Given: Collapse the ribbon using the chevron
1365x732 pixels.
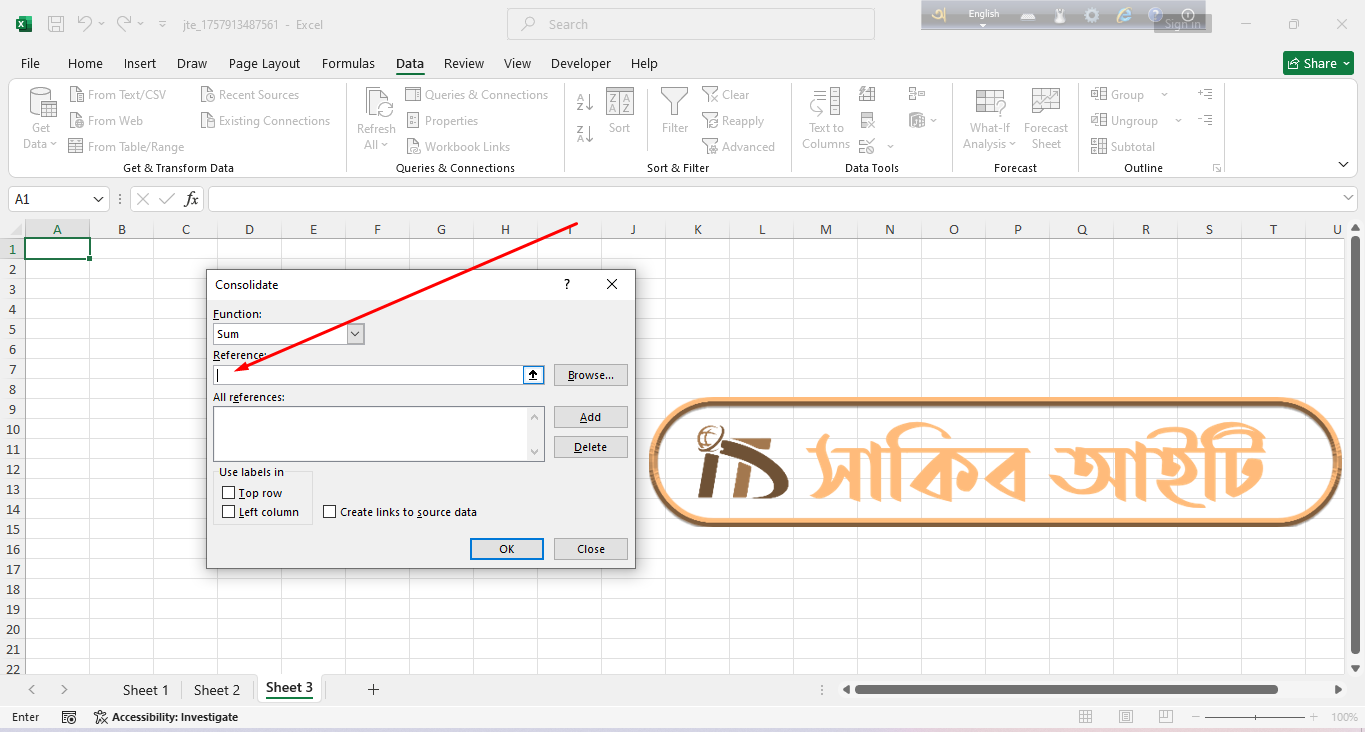Looking at the screenshot, I should click(x=1343, y=164).
